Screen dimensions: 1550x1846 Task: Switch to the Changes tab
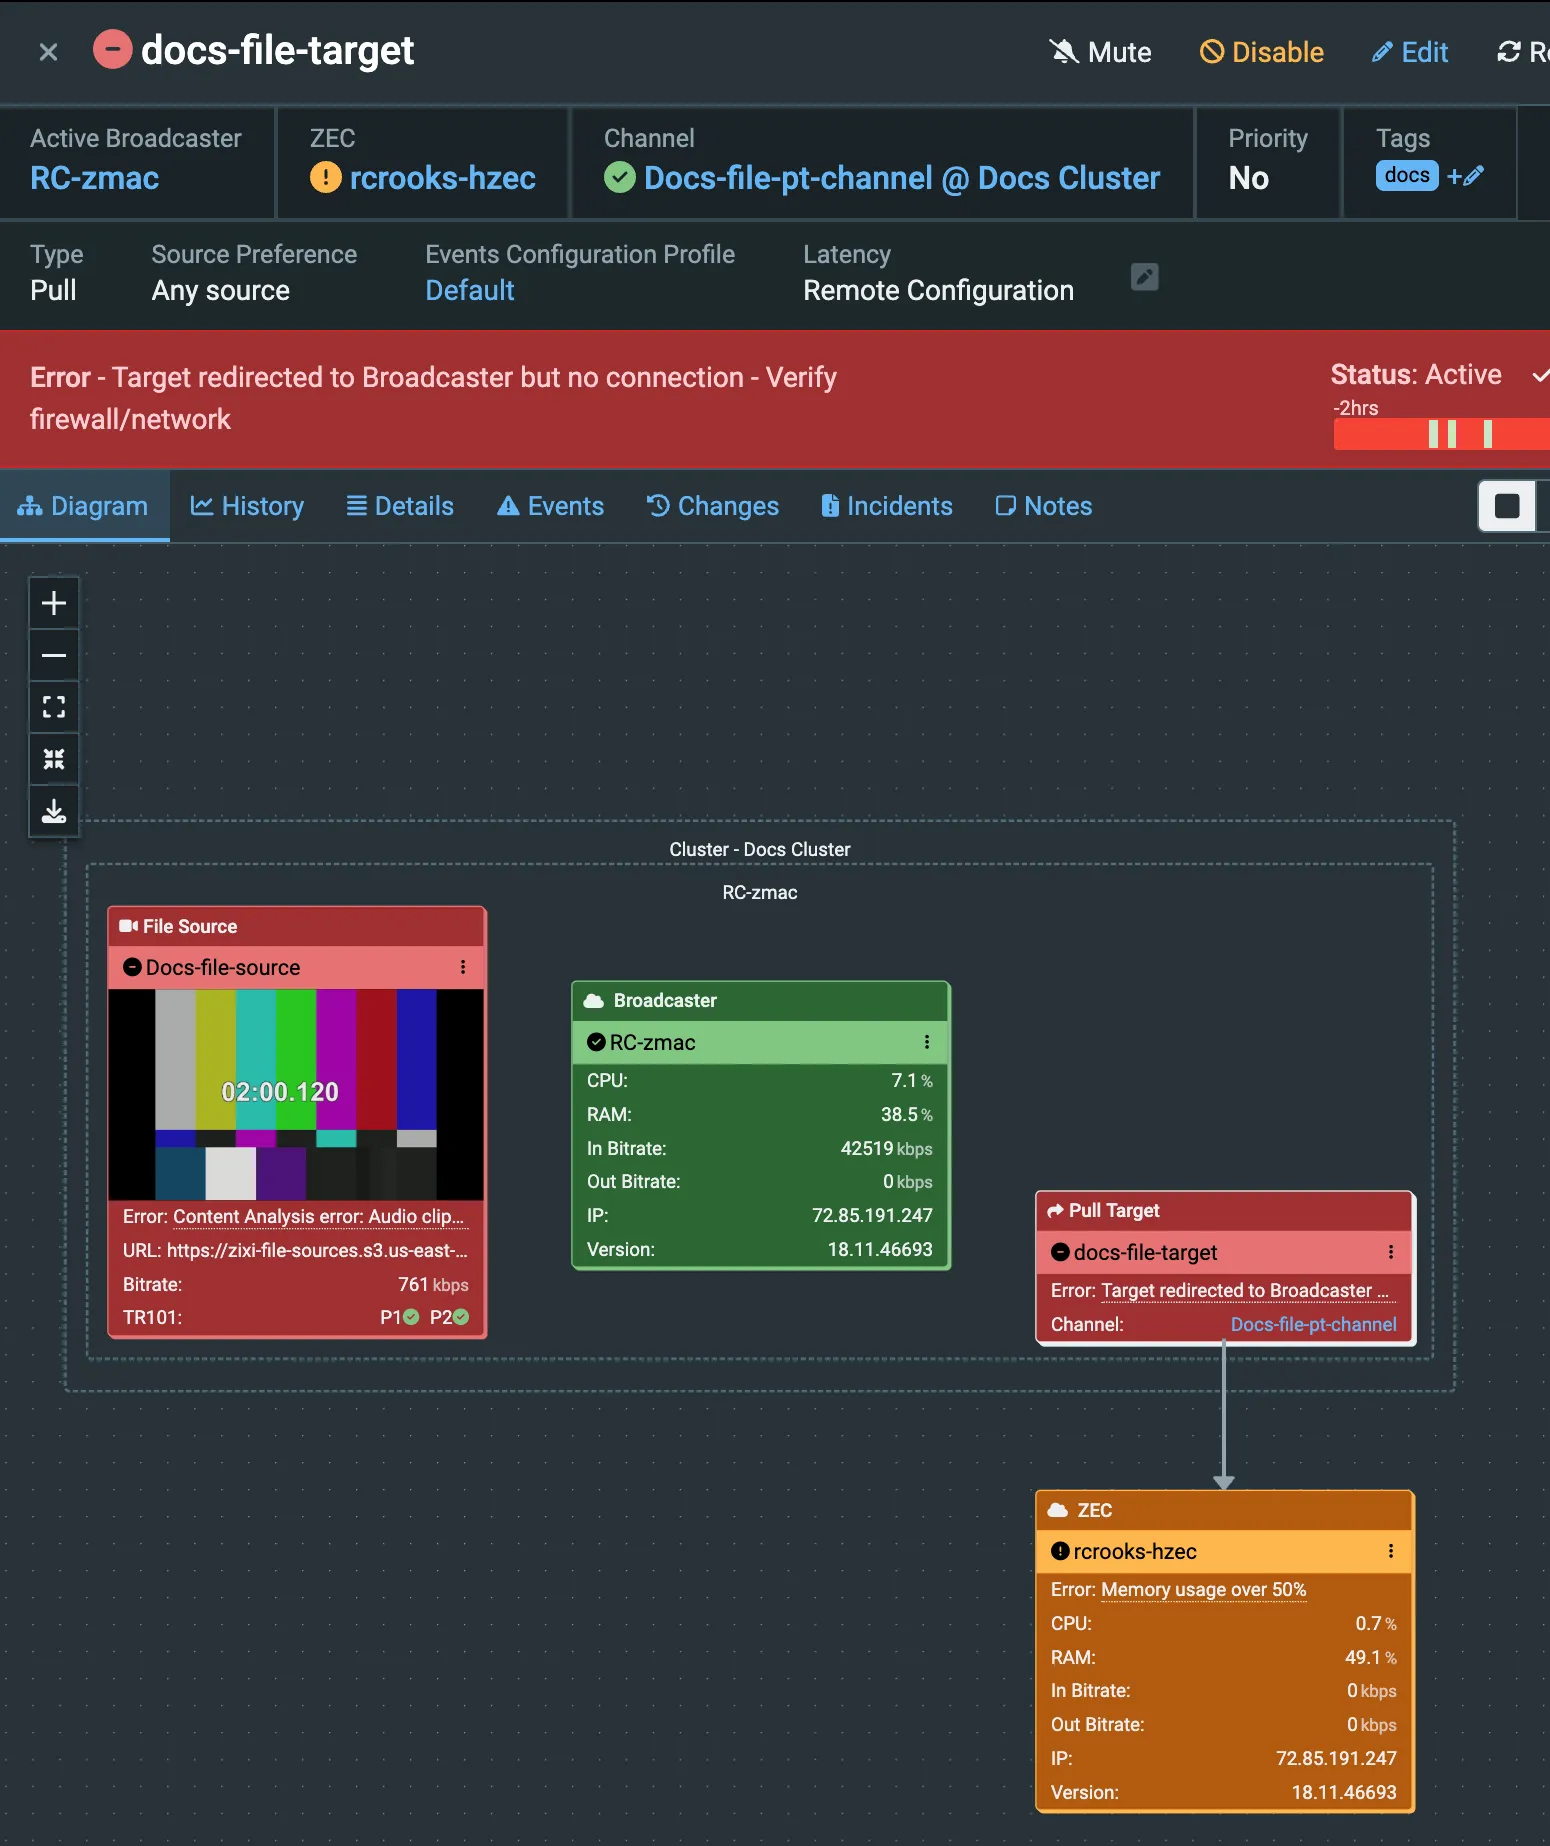click(x=713, y=506)
